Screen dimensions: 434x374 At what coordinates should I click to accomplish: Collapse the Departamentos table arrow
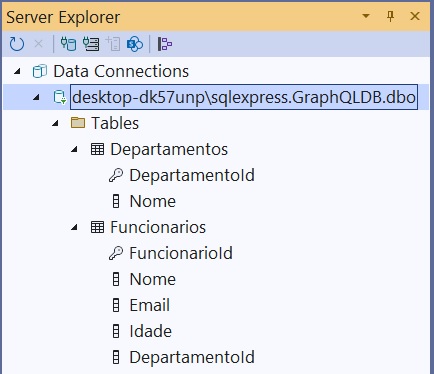[74, 150]
